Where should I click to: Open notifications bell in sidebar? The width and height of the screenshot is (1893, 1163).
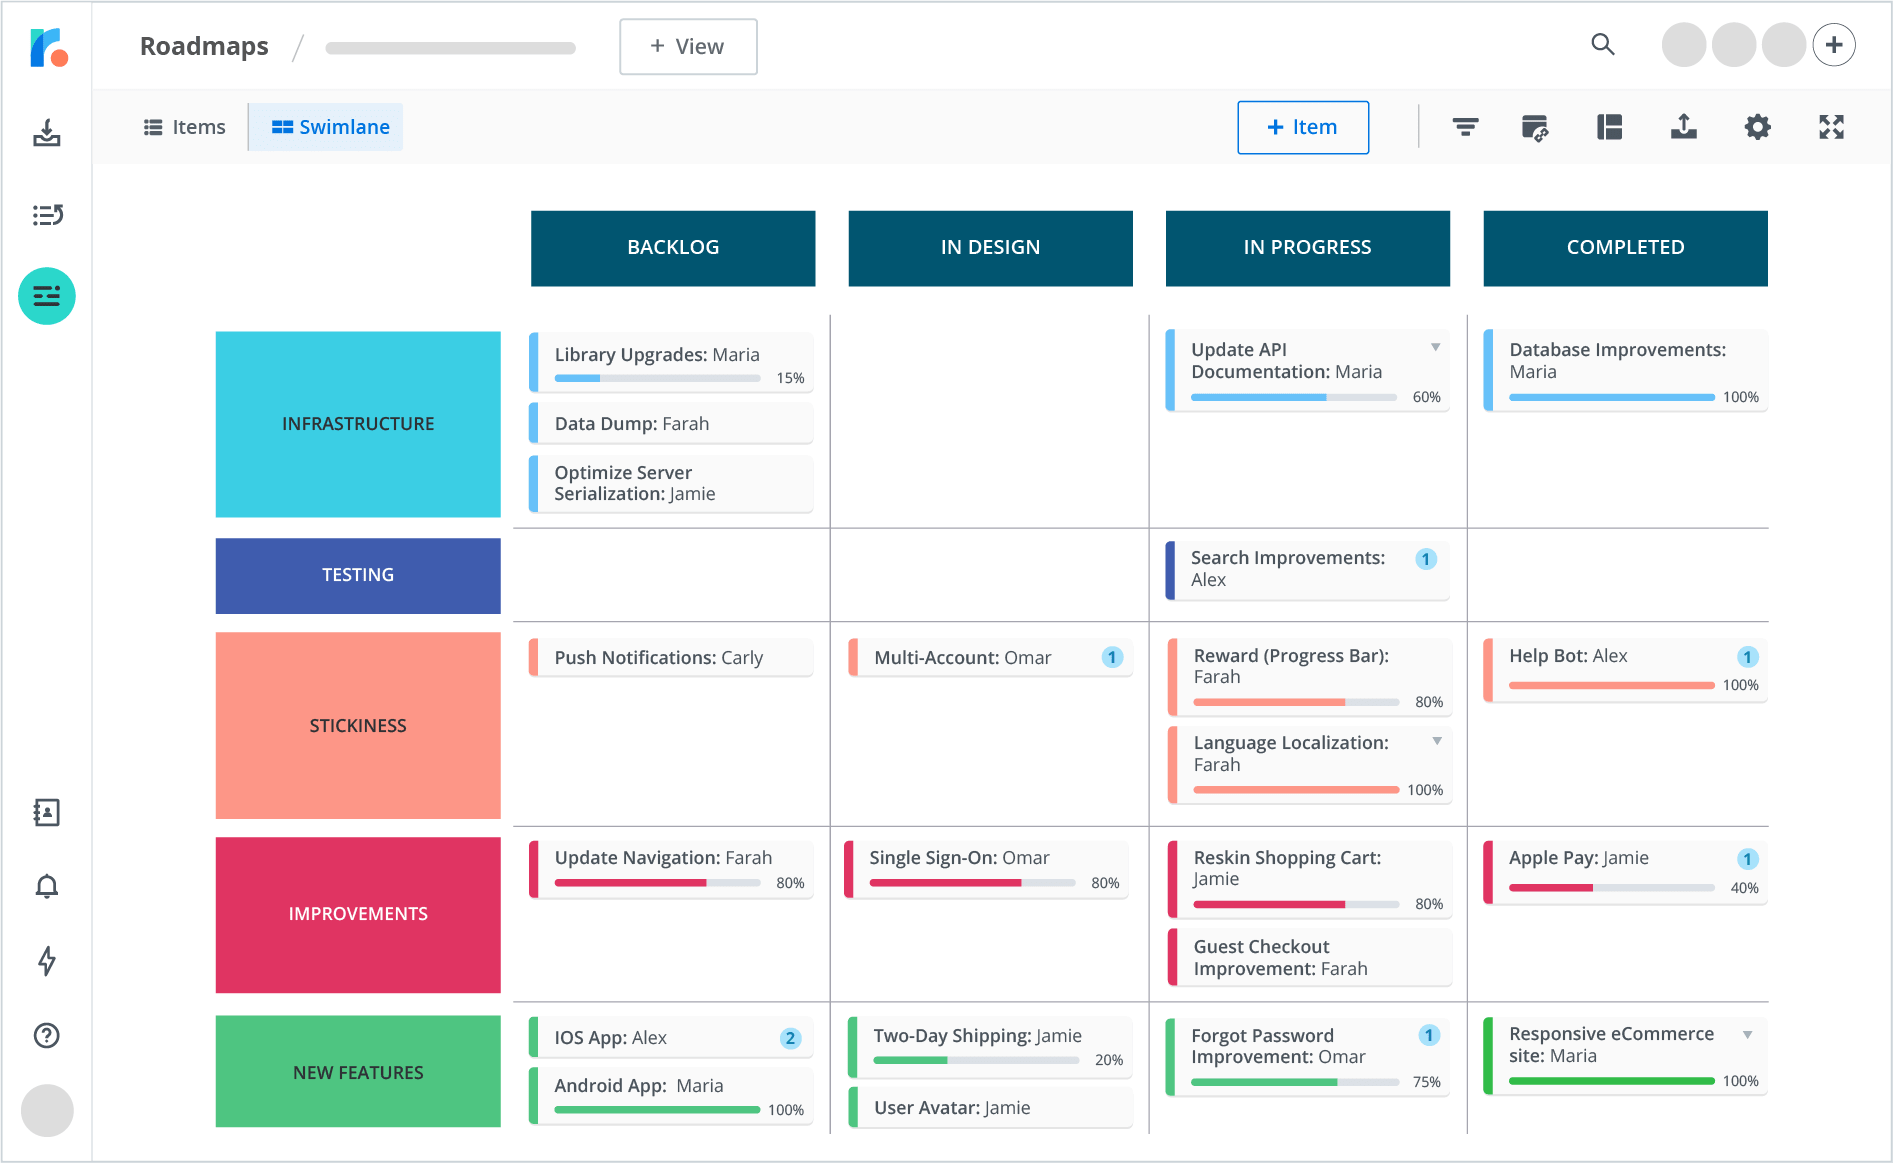click(x=46, y=886)
